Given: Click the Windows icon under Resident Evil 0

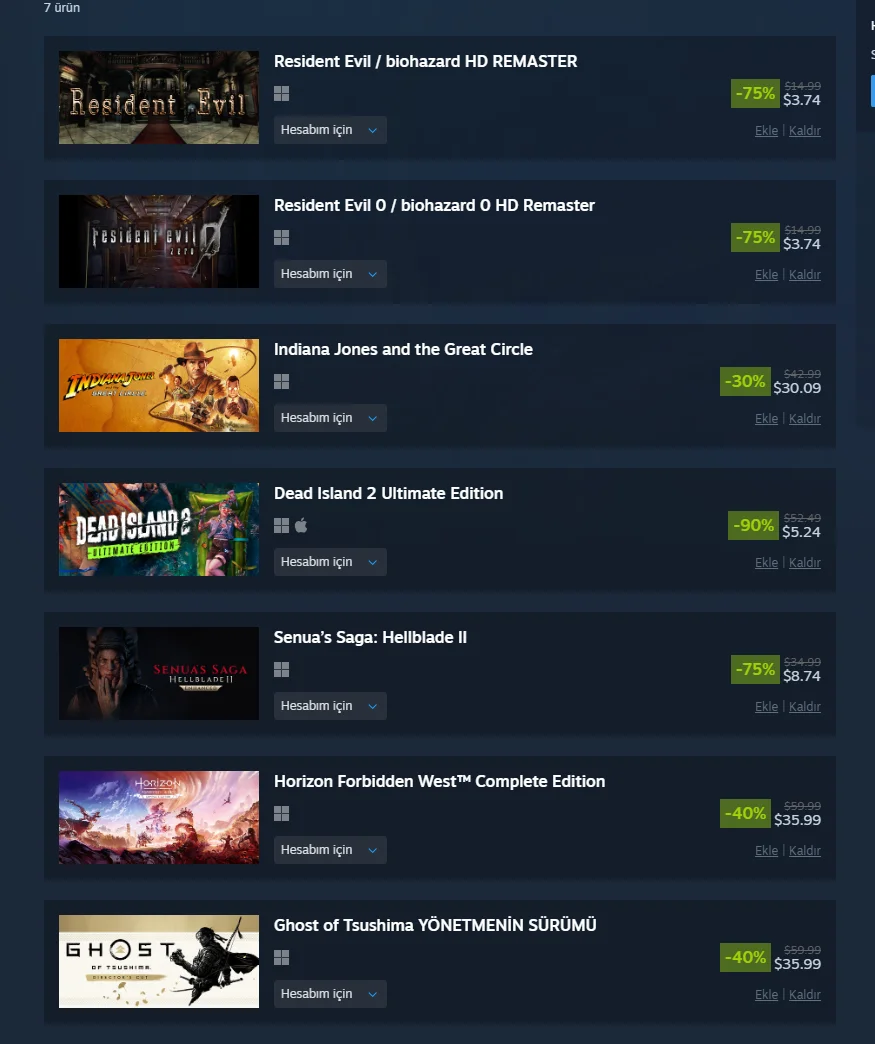Looking at the screenshot, I should click(x=281, y=238).
